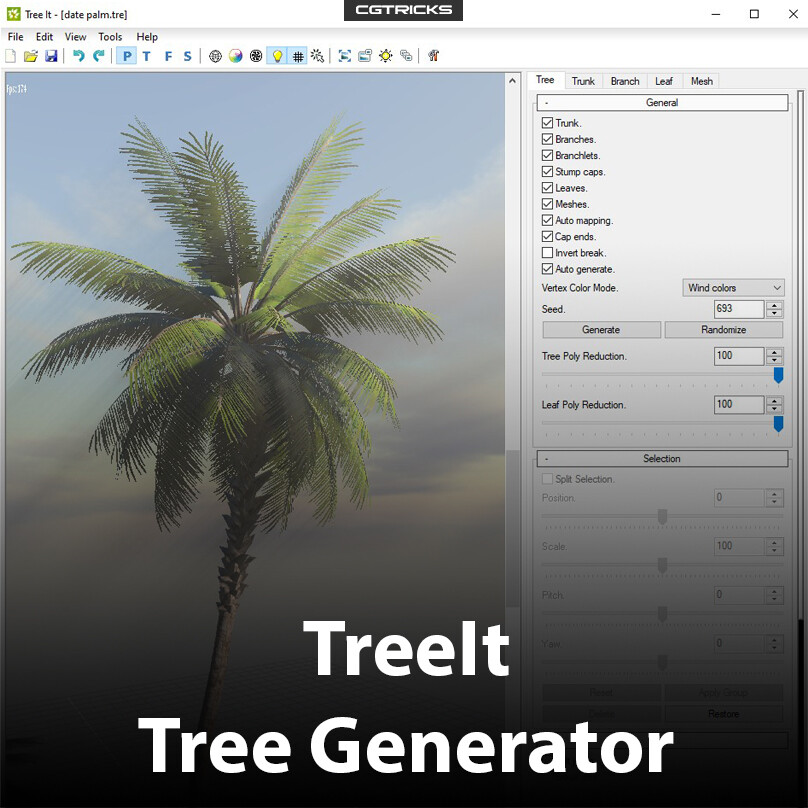The height and width of the screenshot is (808, 808).
Task: Enable the Invert break option
Action: 547,253
